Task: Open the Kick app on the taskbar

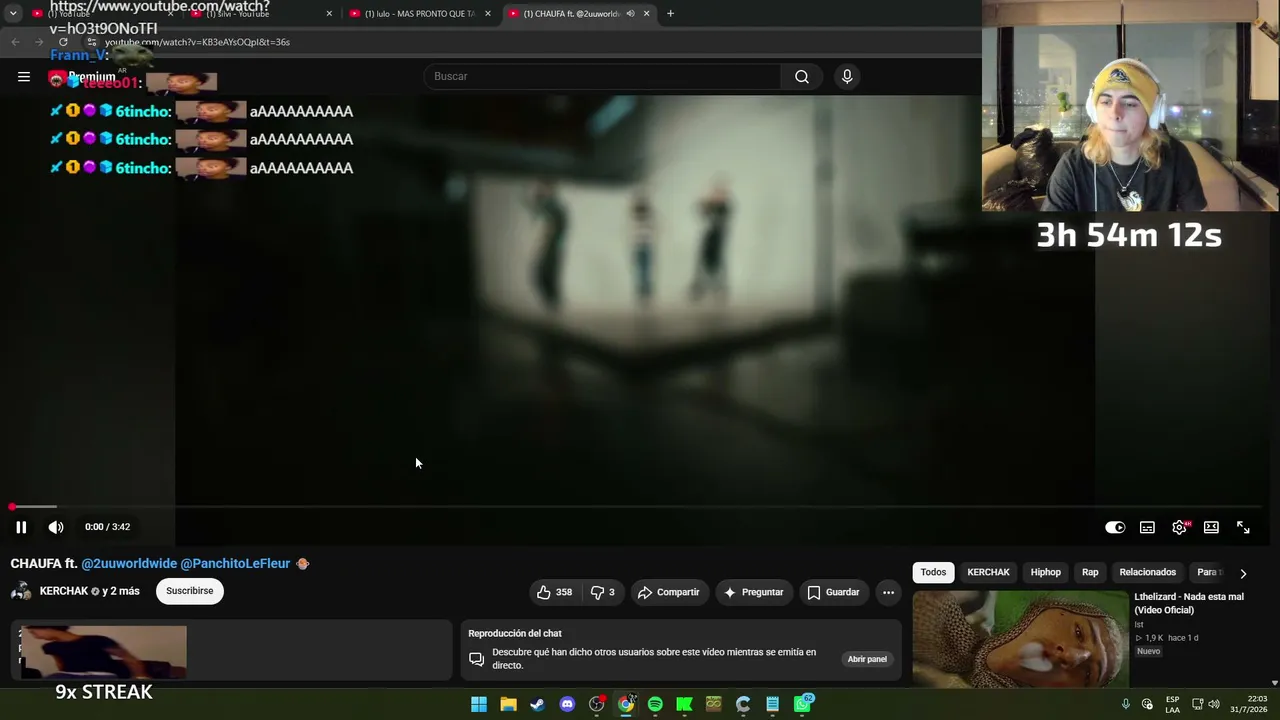Action: (x=684, y=704)
